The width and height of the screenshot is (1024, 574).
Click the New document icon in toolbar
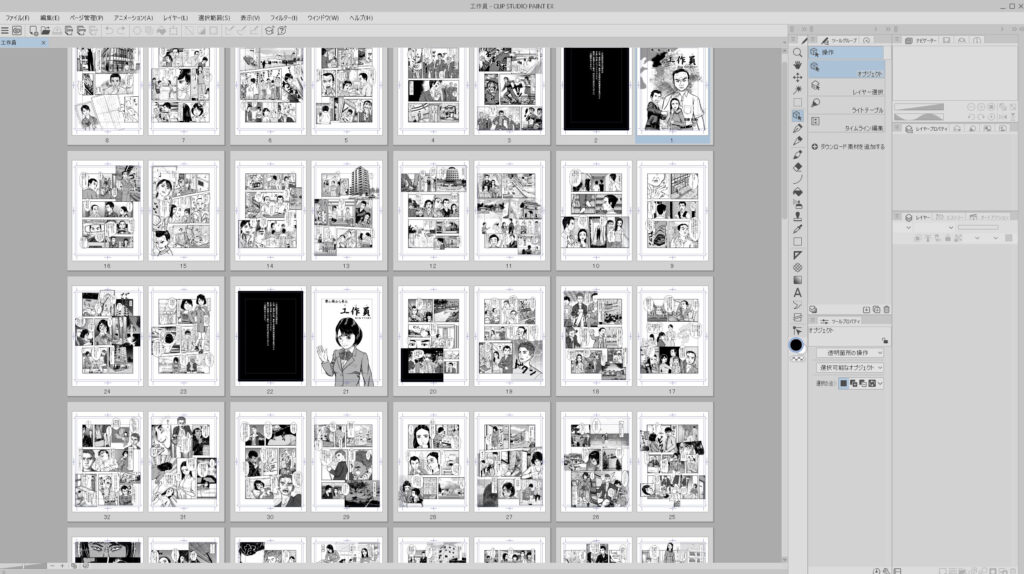(x=34, y=31)
